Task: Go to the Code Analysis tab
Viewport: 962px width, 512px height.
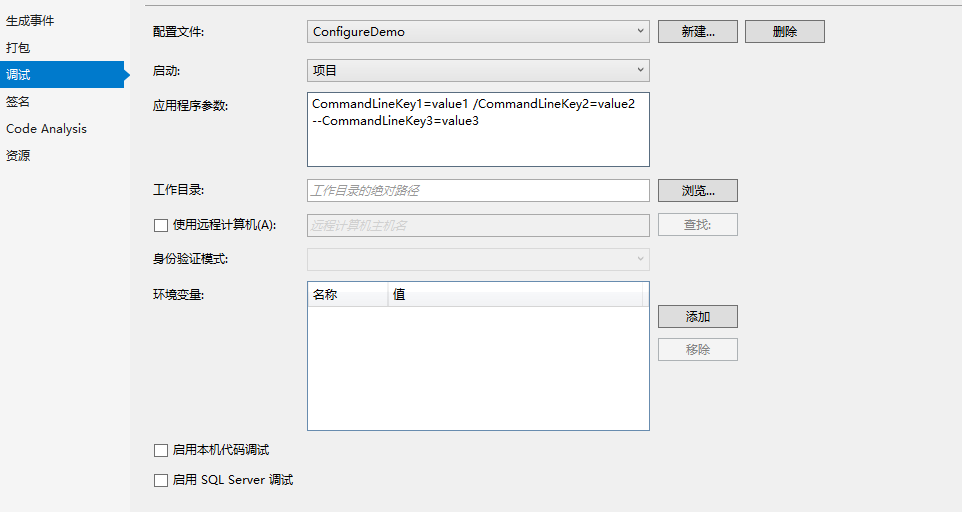Action: [x=46, y=129]
